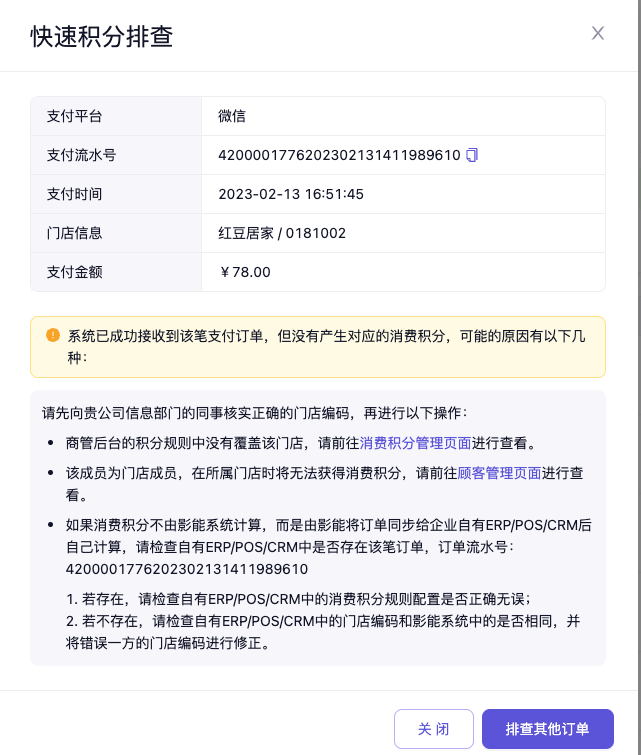Click the transaction number in the table

339,155
